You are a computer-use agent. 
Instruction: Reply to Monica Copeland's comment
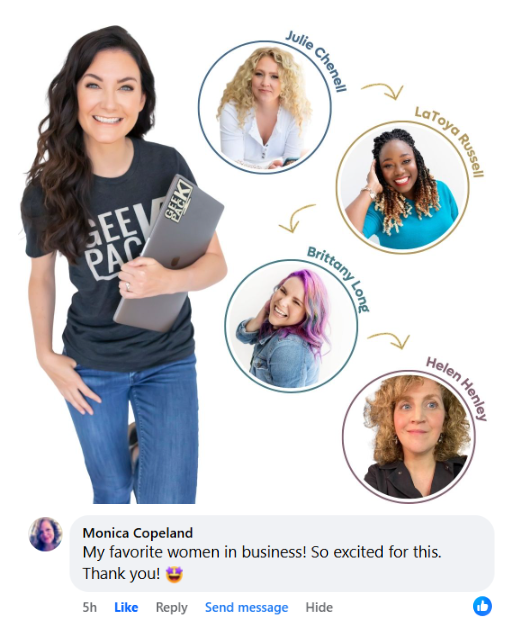(x=172, y=607)
